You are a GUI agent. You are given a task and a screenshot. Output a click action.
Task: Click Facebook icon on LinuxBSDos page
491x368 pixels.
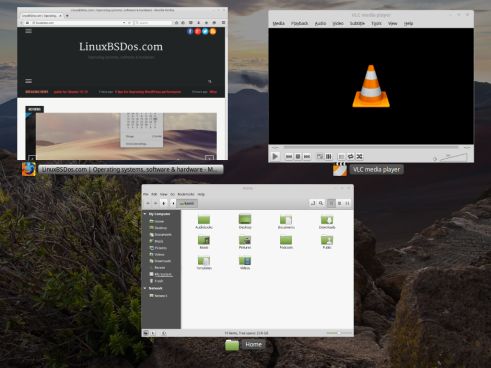[x=190, y=31]
